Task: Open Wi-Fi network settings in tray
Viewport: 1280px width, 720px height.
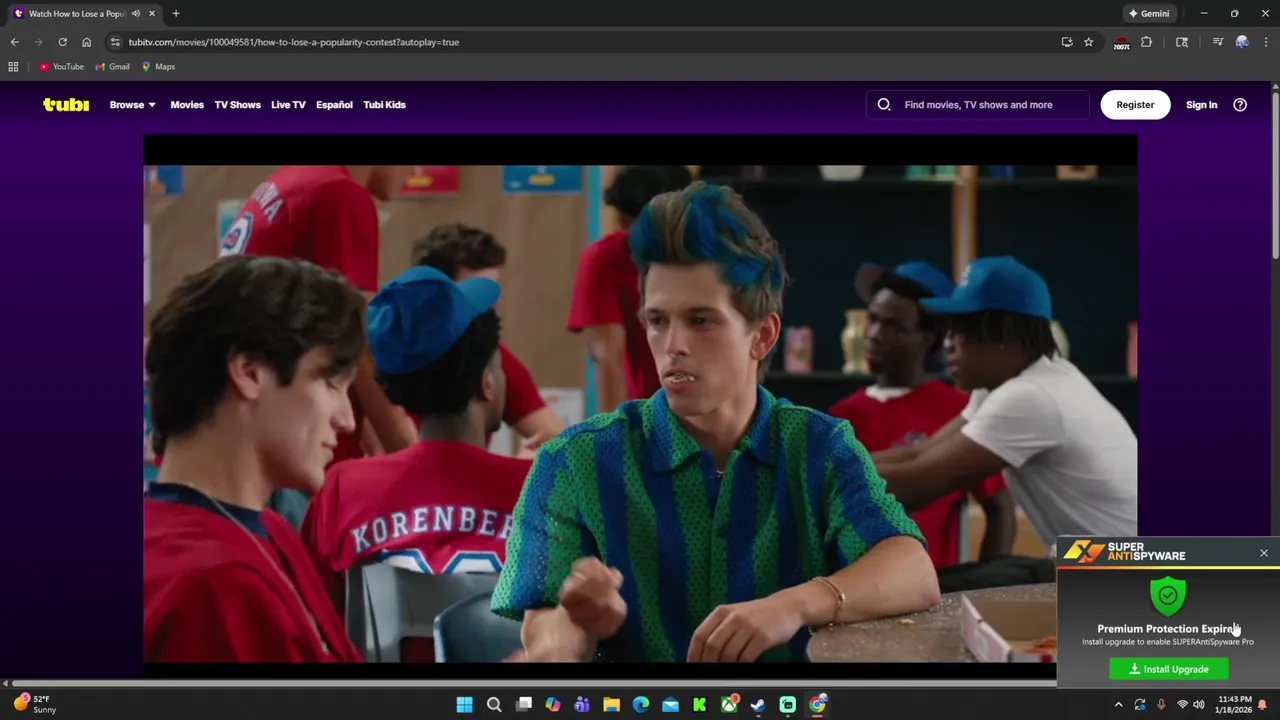Action: [x=1182, y=705]
